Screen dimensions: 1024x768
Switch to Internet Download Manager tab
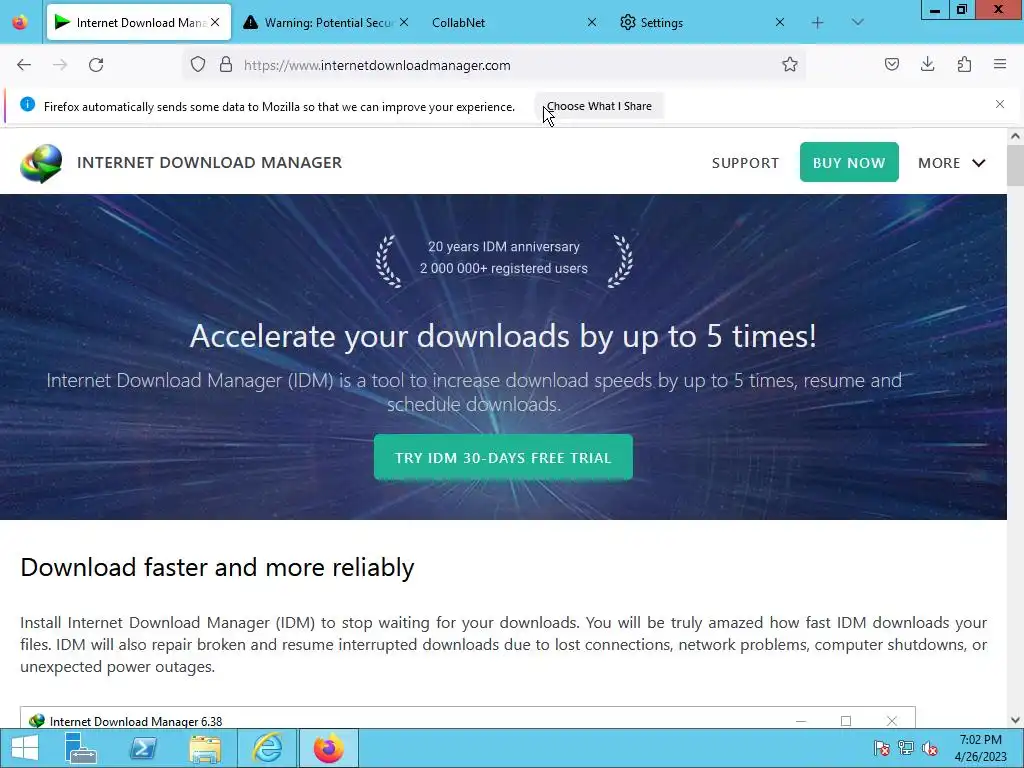138,23
